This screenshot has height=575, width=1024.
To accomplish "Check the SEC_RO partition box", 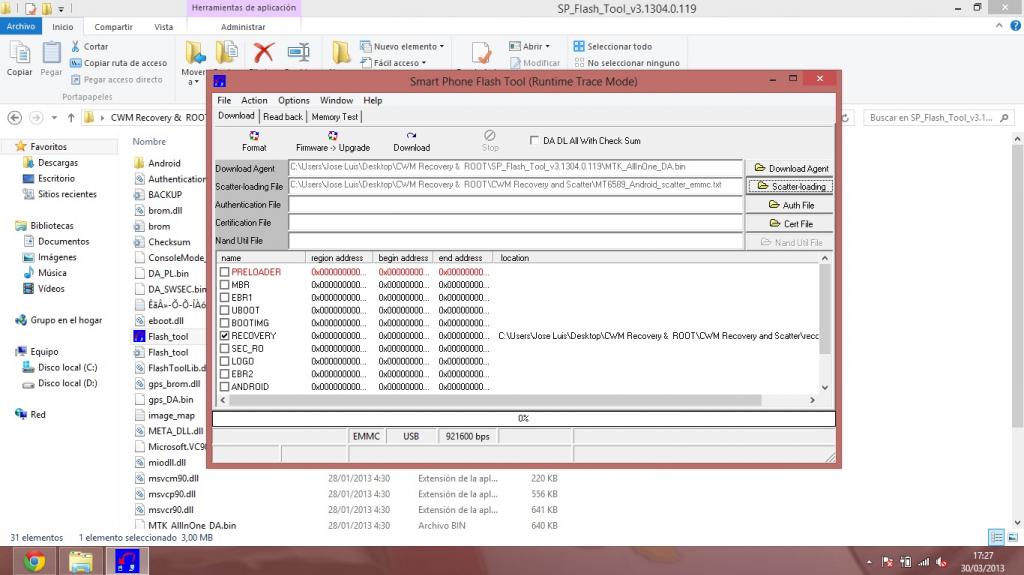I will click(225, 348).
